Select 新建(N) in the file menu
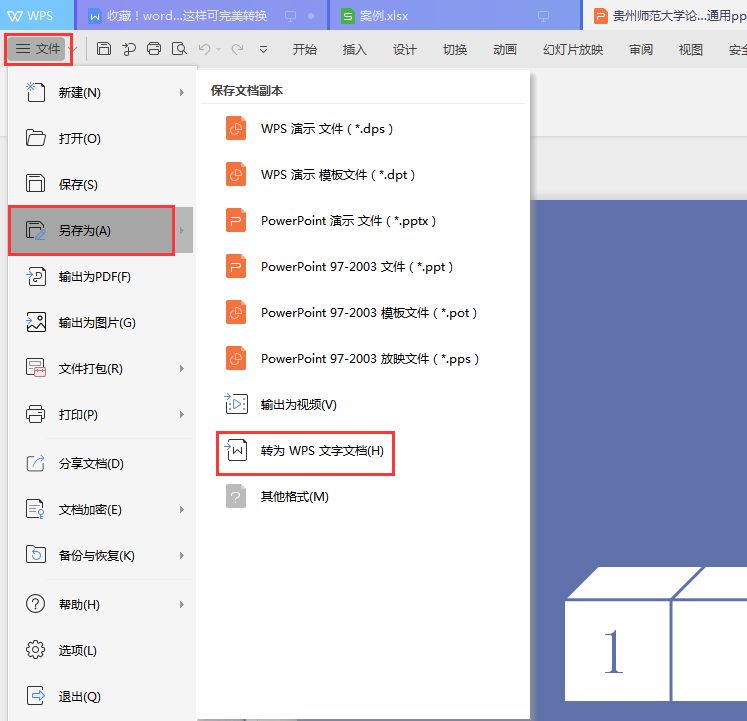 101,92
